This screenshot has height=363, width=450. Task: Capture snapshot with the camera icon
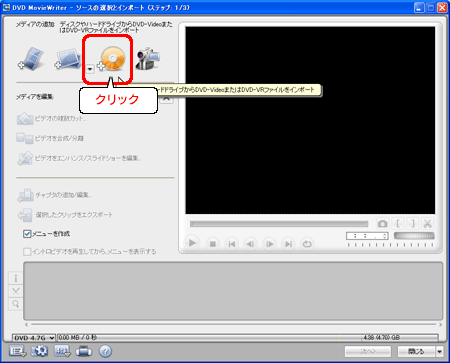click(x=382, y=223)
